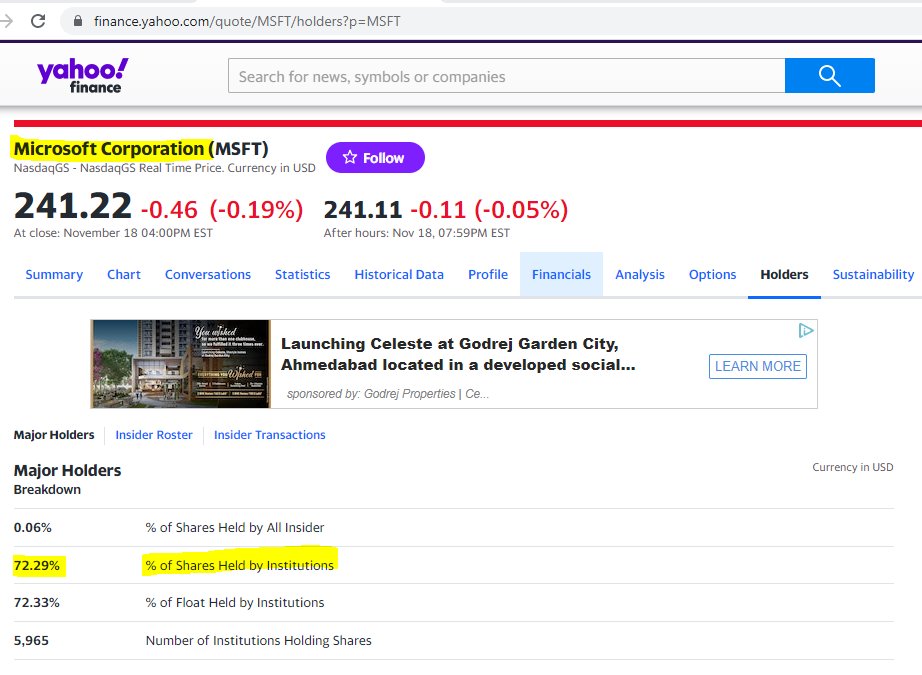Open the Statistics tab
Viewport: 922px width, 675px height.
(x=302, y=275)
